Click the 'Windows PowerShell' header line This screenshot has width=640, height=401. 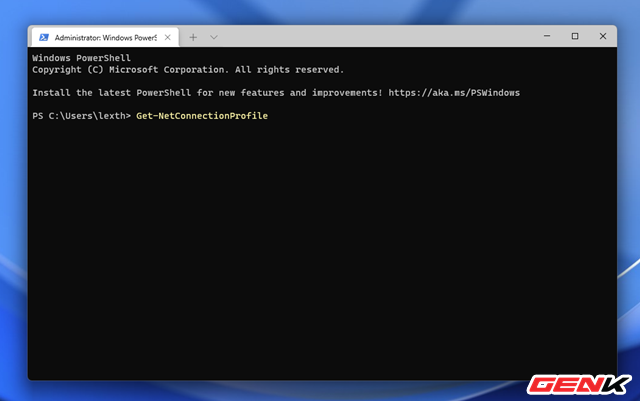pos(82,58)
